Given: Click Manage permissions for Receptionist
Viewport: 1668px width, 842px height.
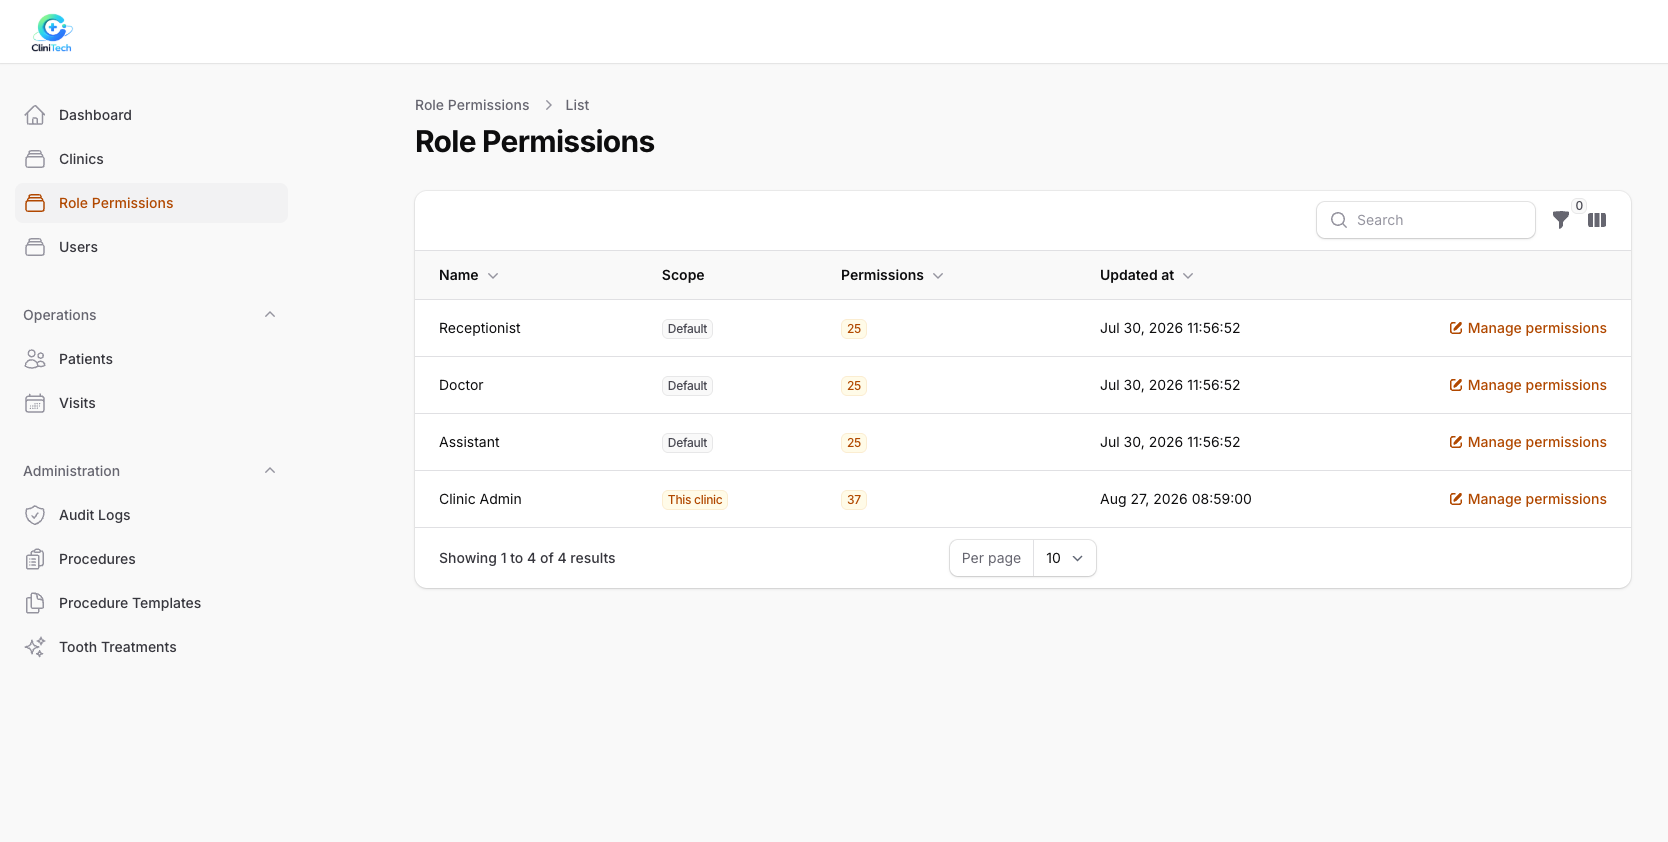Looking at the screenshot, I should tap(1528, 328).
